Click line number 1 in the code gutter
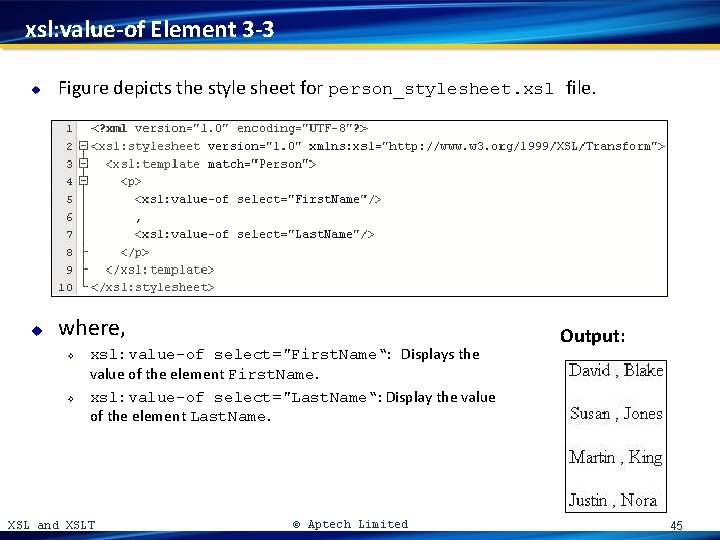Image resolution: width=720 pixels, height=540 pixels. (x=69, y=128)
